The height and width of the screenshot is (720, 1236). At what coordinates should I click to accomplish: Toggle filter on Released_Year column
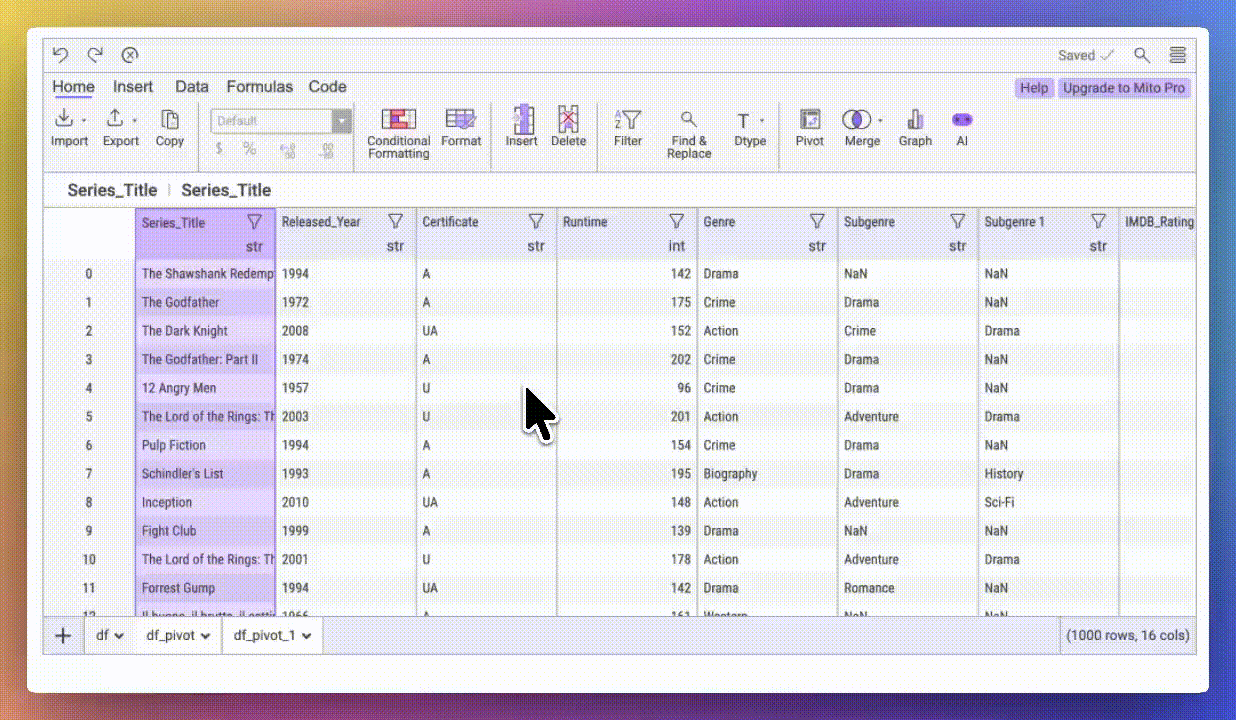[x=395, y=221]
